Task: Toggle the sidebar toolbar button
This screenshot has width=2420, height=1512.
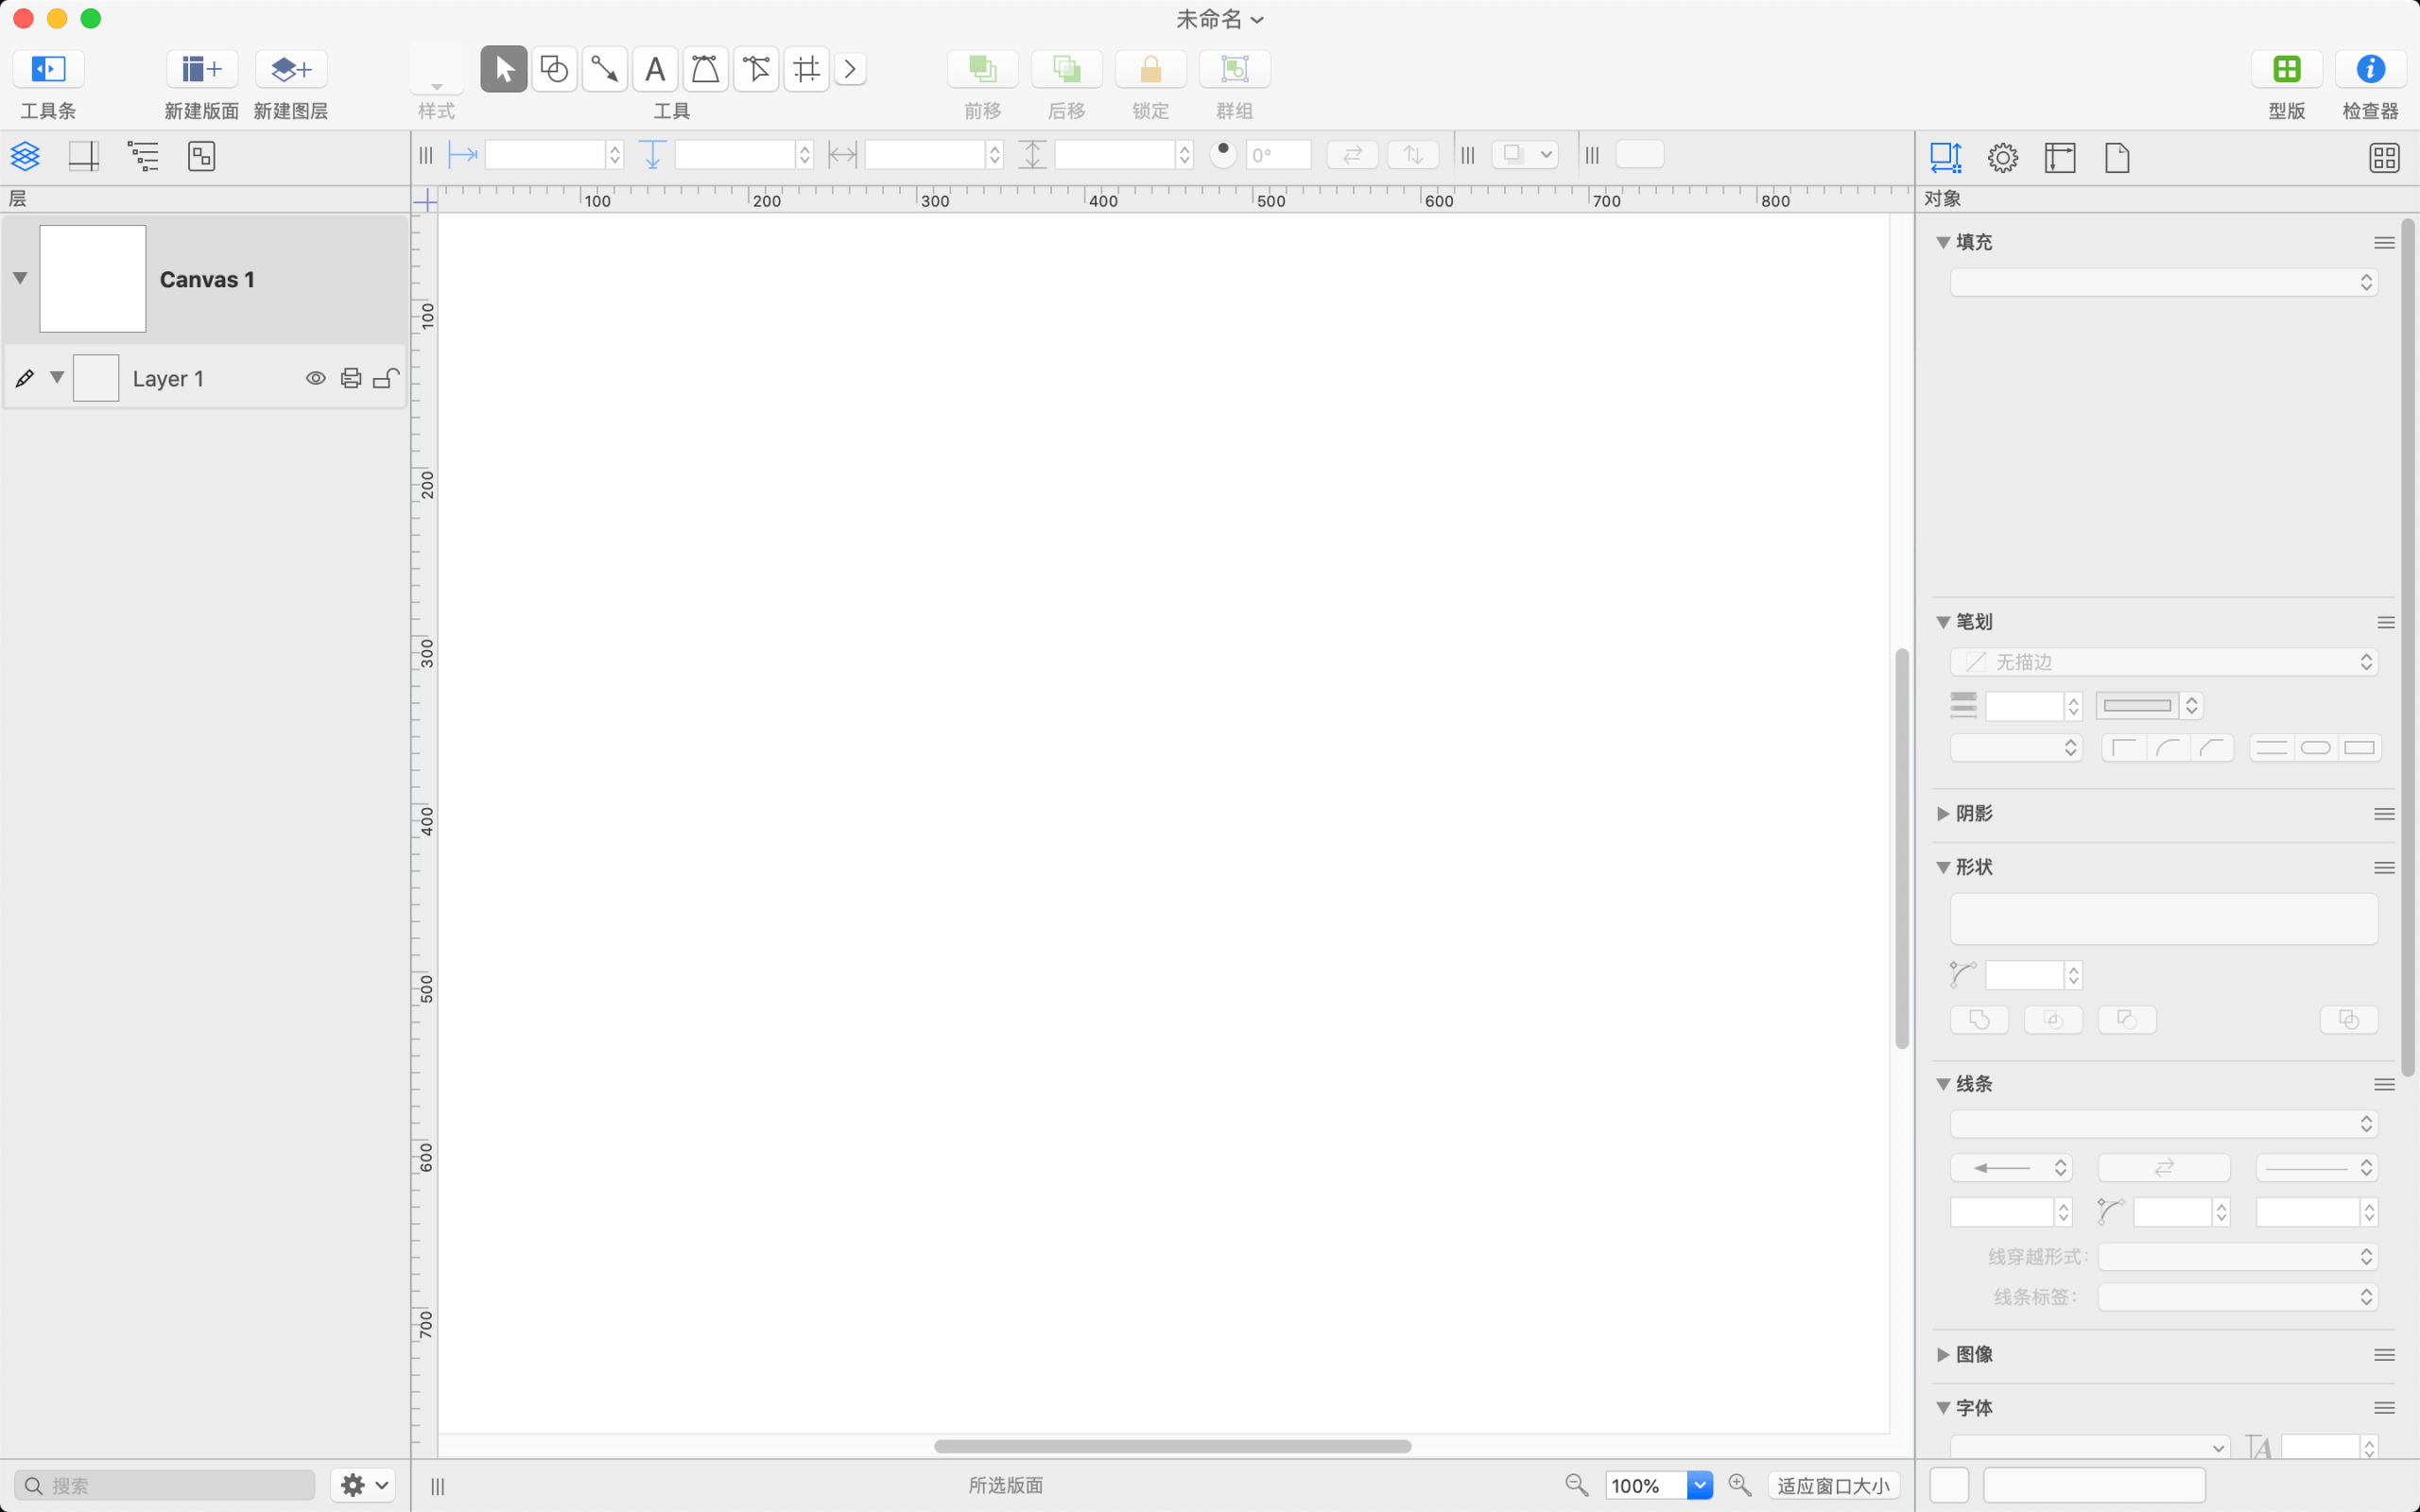Action: click(x=48, y=69)
